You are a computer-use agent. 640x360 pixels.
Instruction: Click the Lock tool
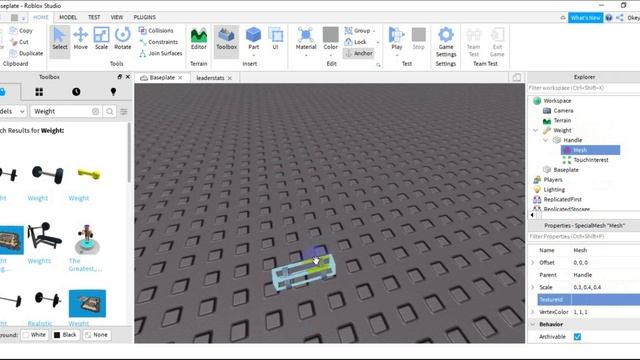pyautogui.click(x=355, y=42)
